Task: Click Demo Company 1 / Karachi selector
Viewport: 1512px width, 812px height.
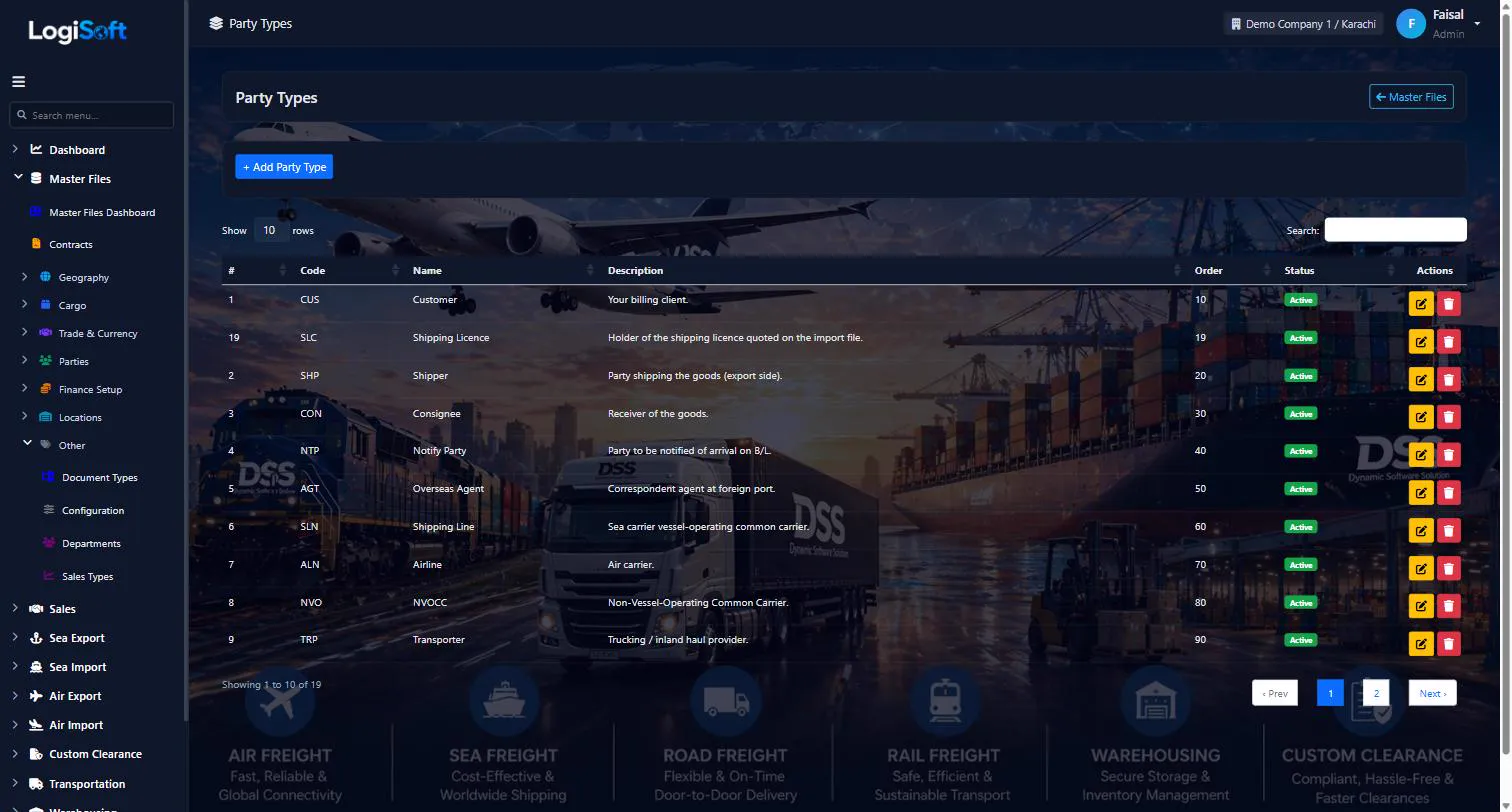Action: [1302, 24]
